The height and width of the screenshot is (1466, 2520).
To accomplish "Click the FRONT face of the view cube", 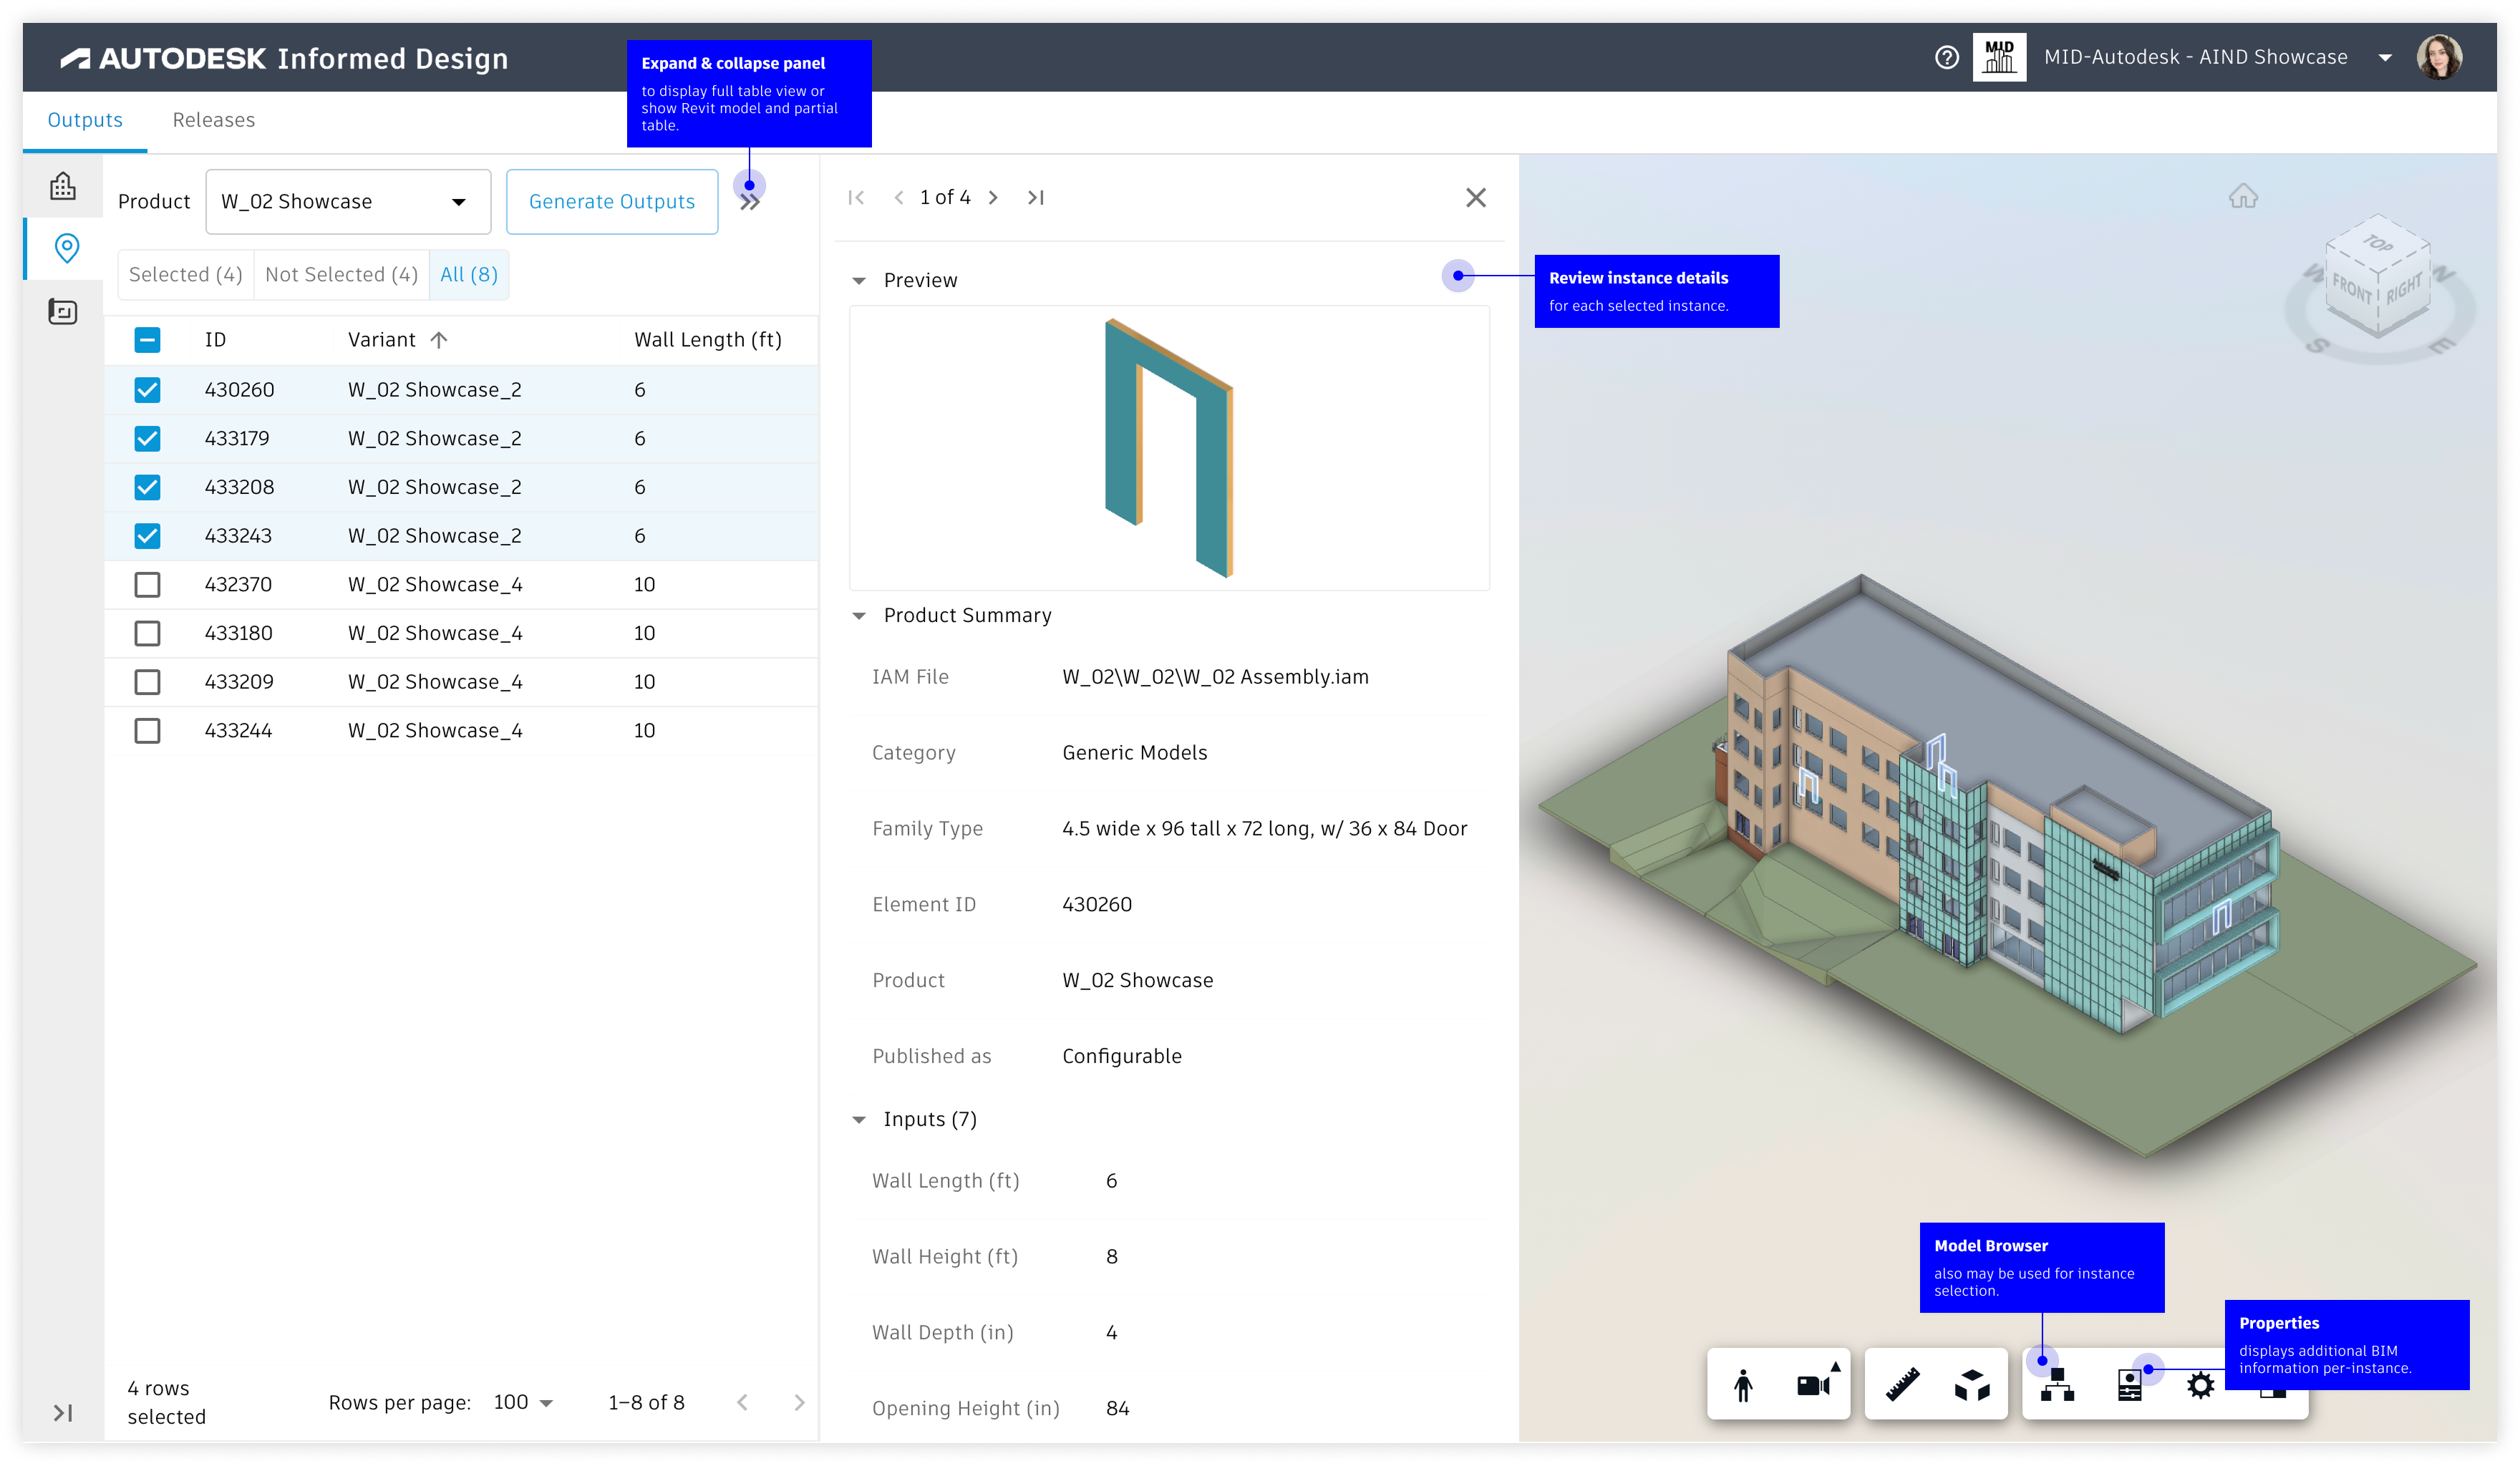I will (x=2350, y=290).
